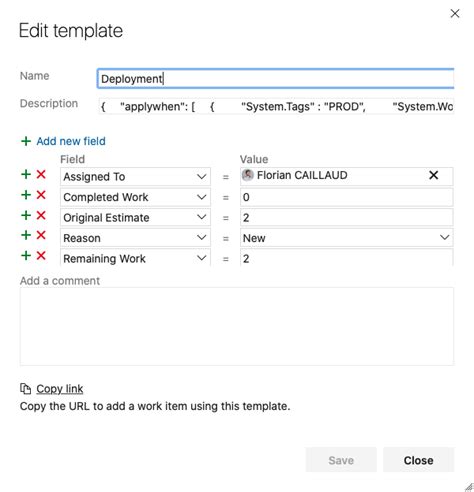Add a field above the Assigned To row
This screenshot has height=492, width=474.
coord(26,175)
